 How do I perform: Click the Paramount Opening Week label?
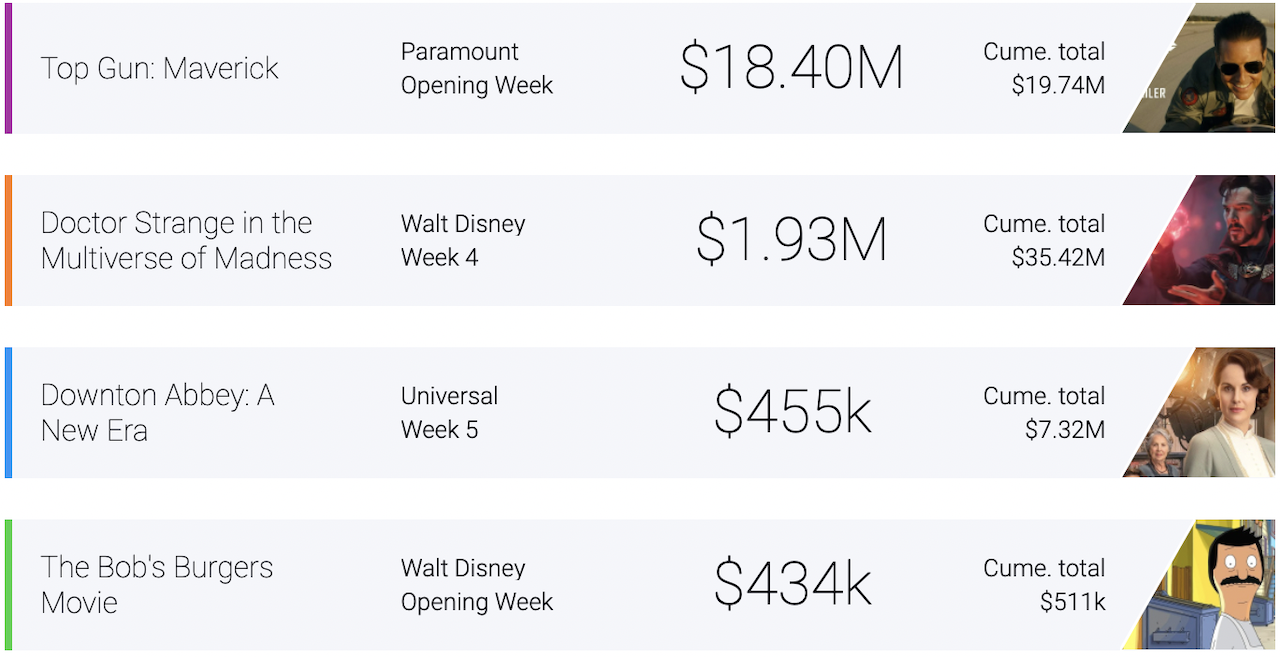pyautogui.click(x=477, y=68)
